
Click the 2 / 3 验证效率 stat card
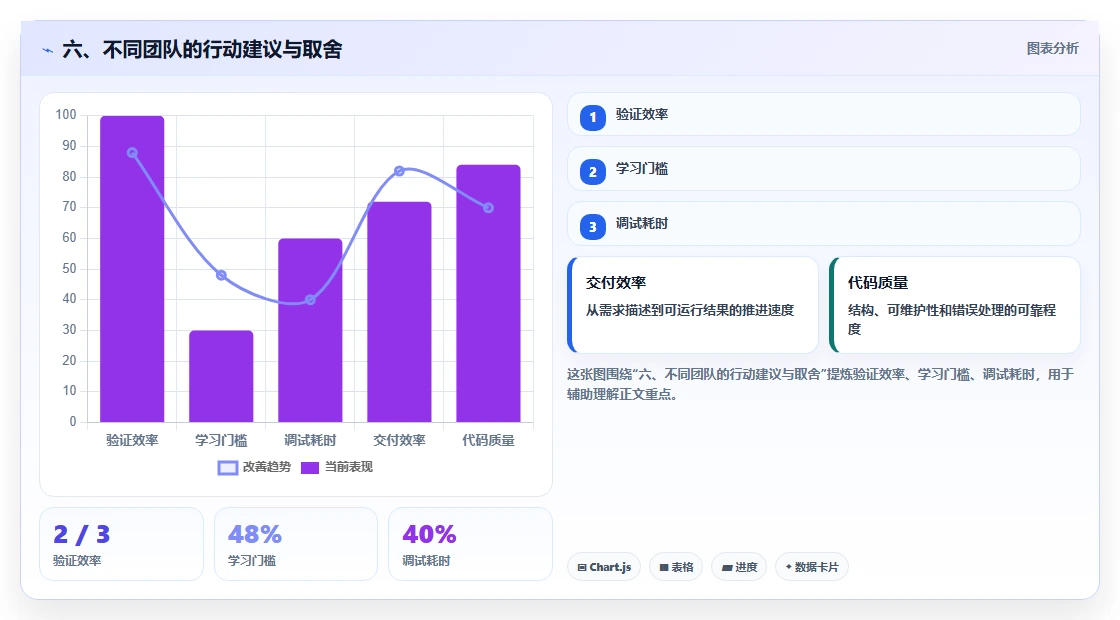tap(121, 544)
